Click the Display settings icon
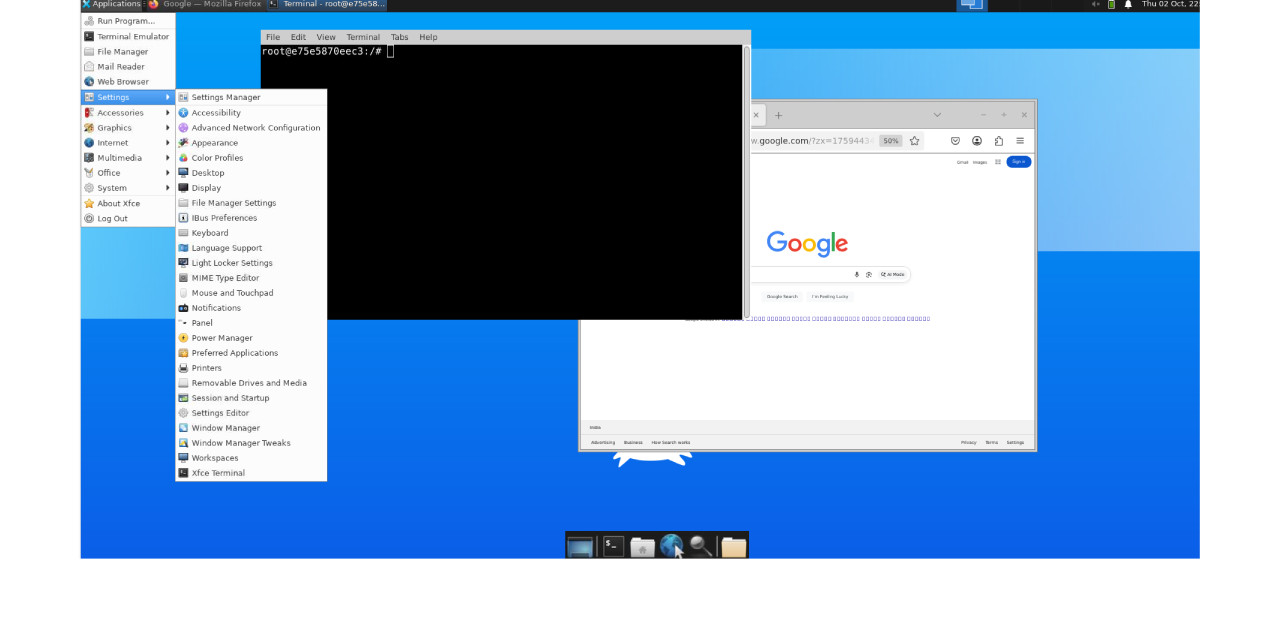The image size is (1280, 640). 183,188
